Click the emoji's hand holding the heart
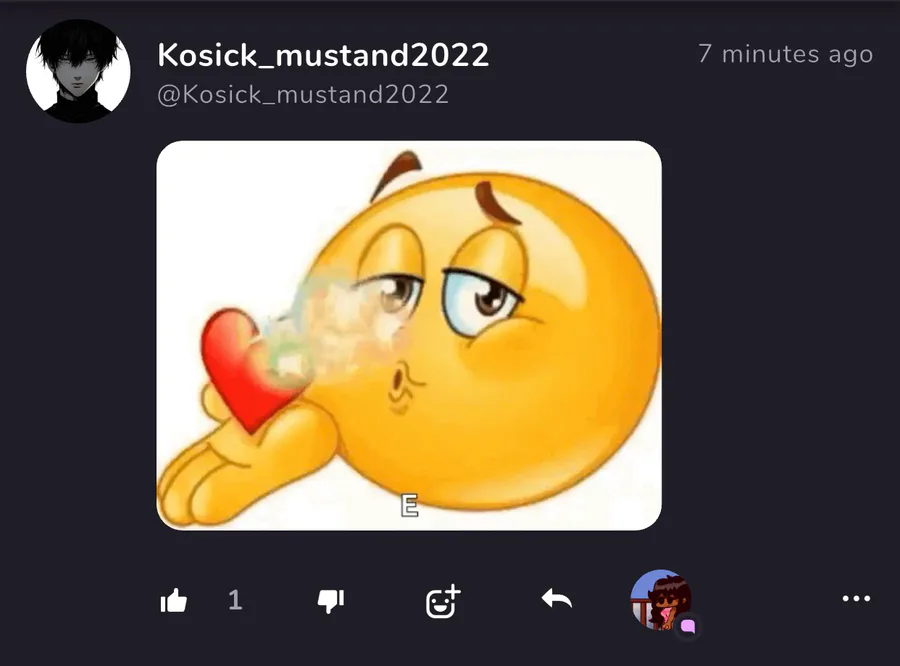The width and height of the screenshot is (900, 666). click(x=241, y=459)
